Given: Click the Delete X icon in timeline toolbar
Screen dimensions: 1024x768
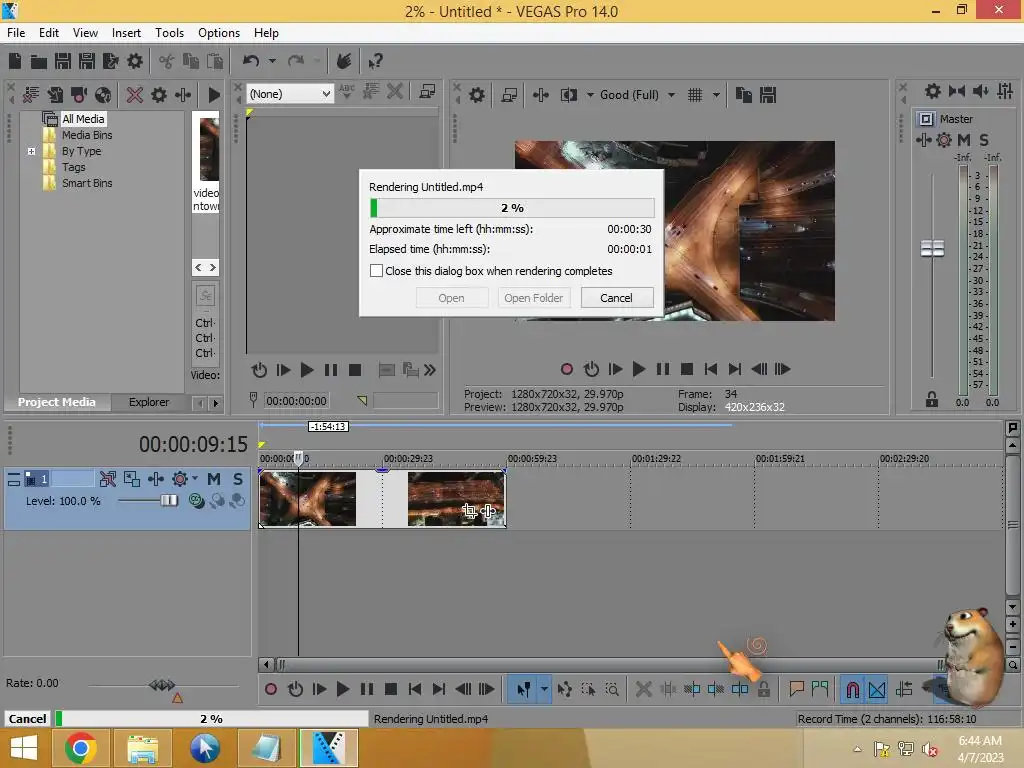Looking at the screenshot, I should 643,689.
